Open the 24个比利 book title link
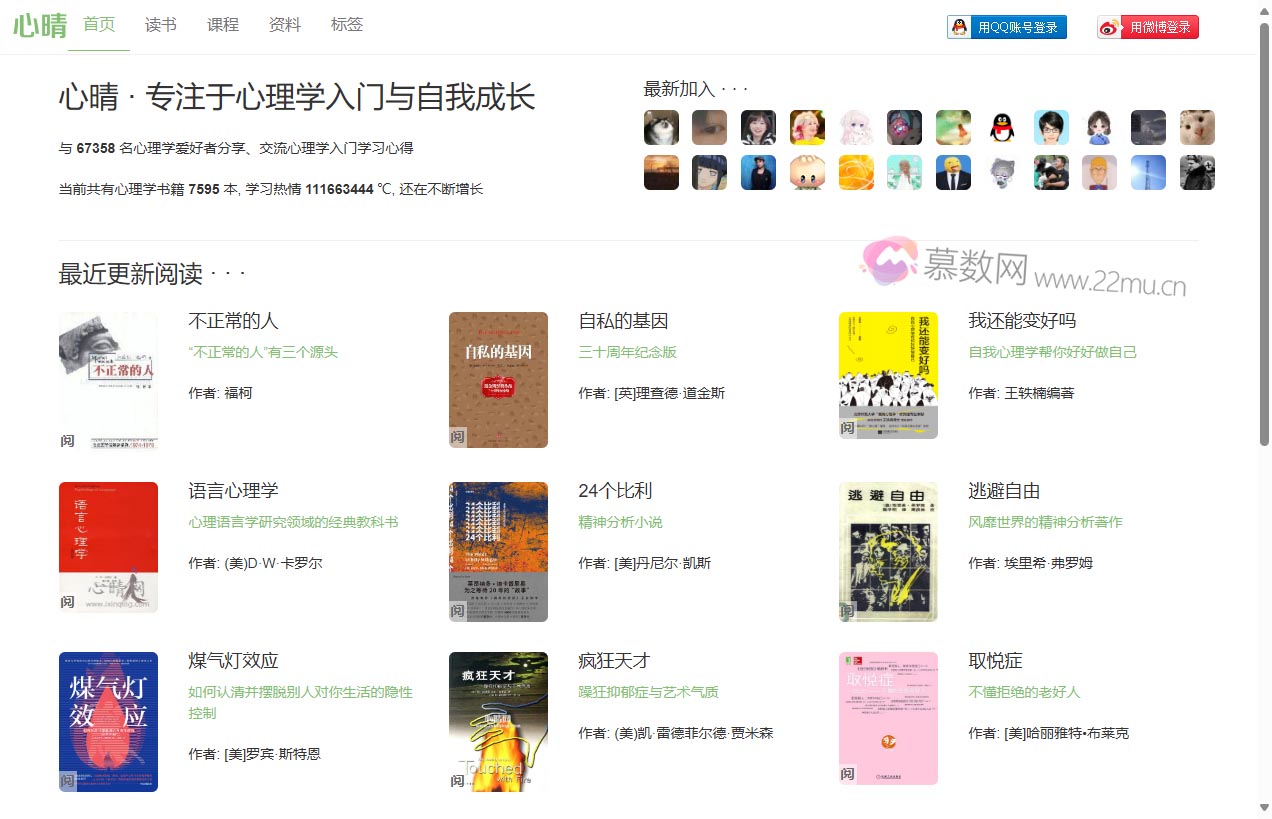The height and width of the screenshot is (819, 1272). tap(615, 491)
